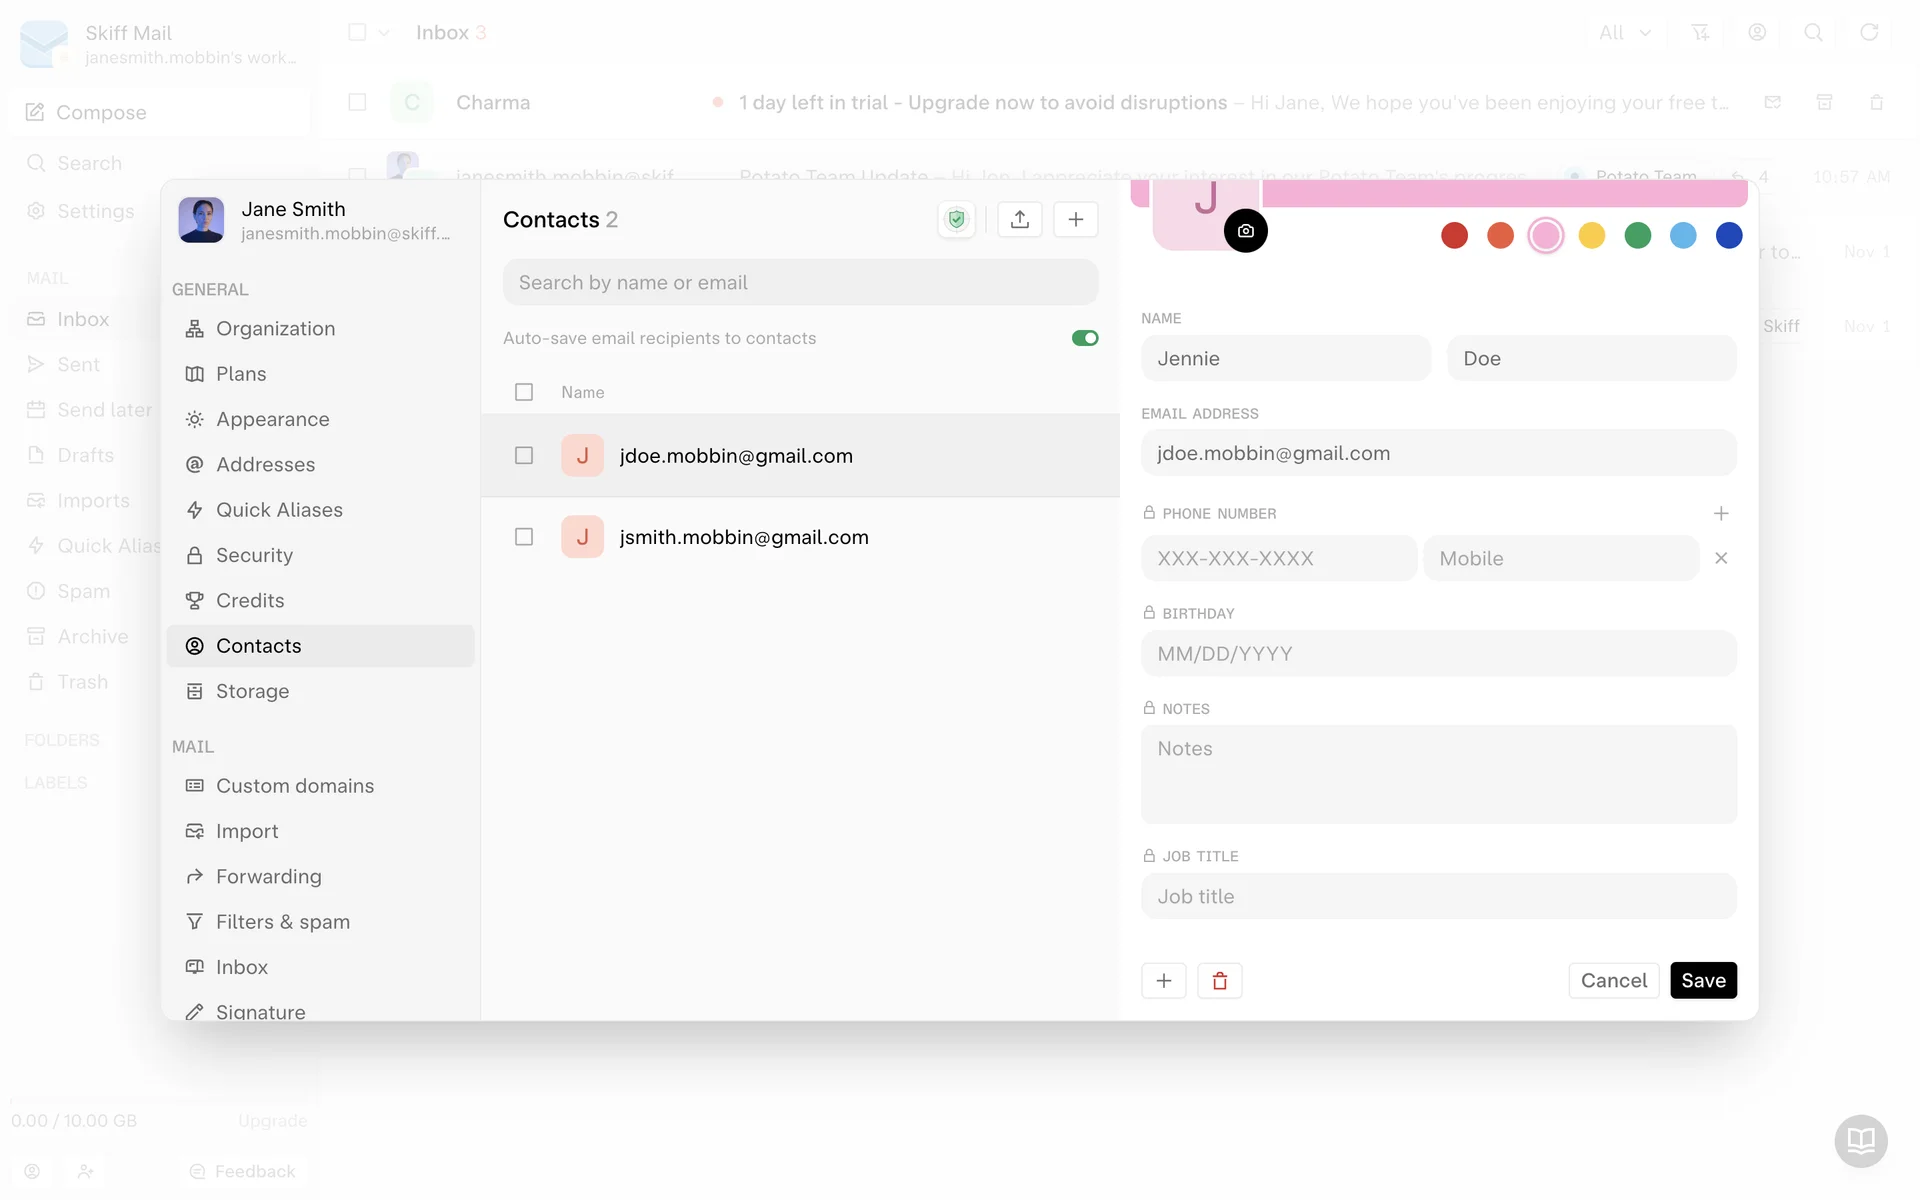Remove the phone number row with X
The image size is (1920, 1200).
coord(1720,558)
